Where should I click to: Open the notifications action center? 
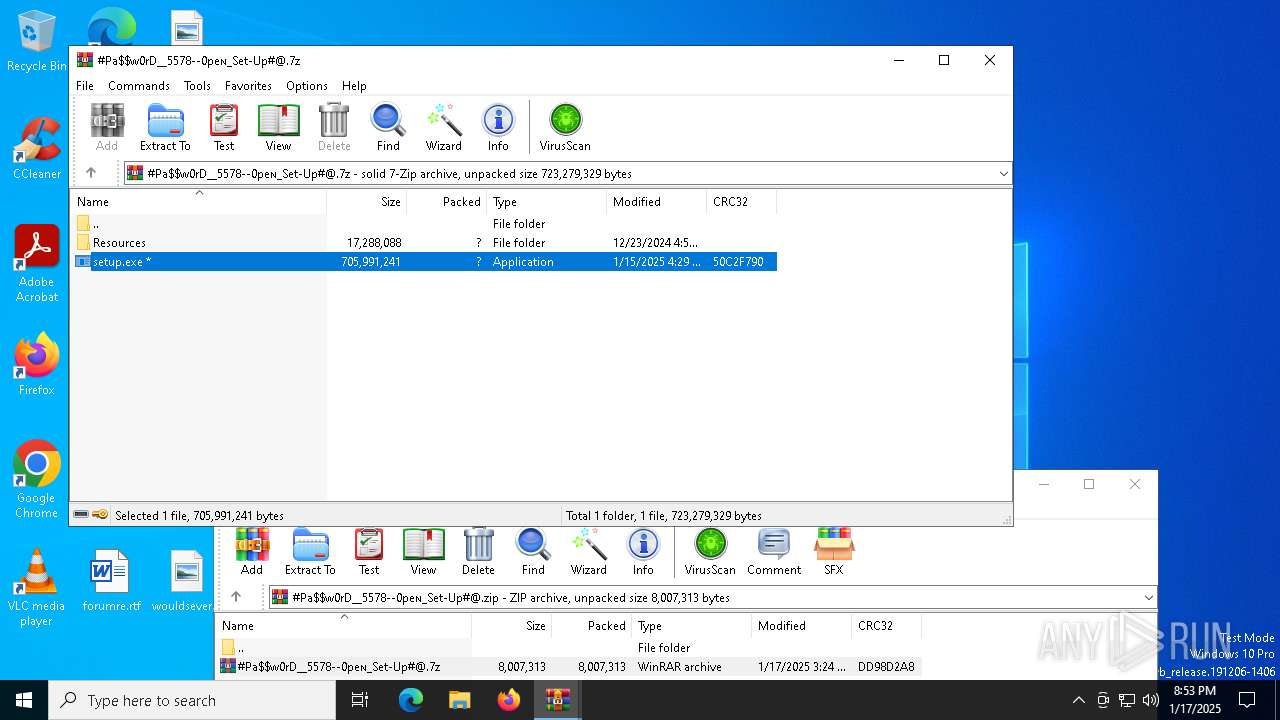pos(1248,700)
